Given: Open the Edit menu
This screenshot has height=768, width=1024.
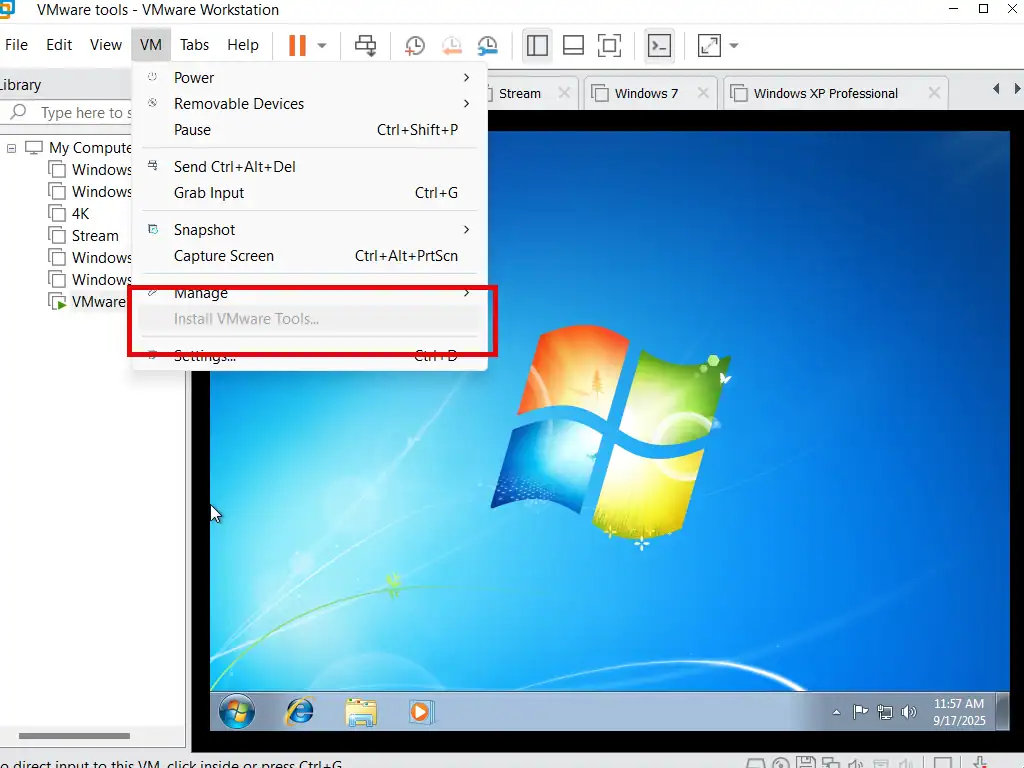Looking at the screenshot, I should (59, 44).
